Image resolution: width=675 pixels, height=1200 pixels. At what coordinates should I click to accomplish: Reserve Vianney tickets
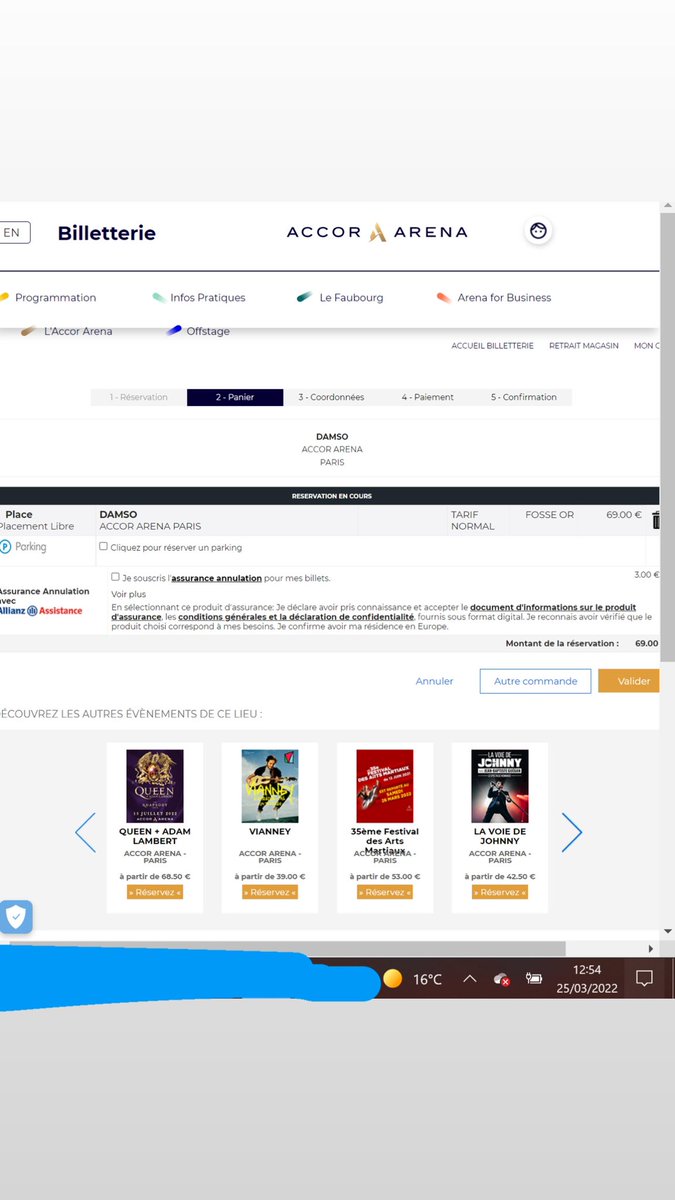coord(270,892)
